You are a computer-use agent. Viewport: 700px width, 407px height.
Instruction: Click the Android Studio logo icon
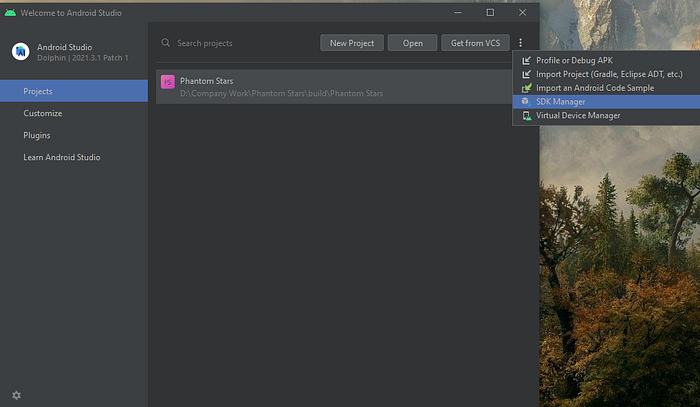click(21, 52)
